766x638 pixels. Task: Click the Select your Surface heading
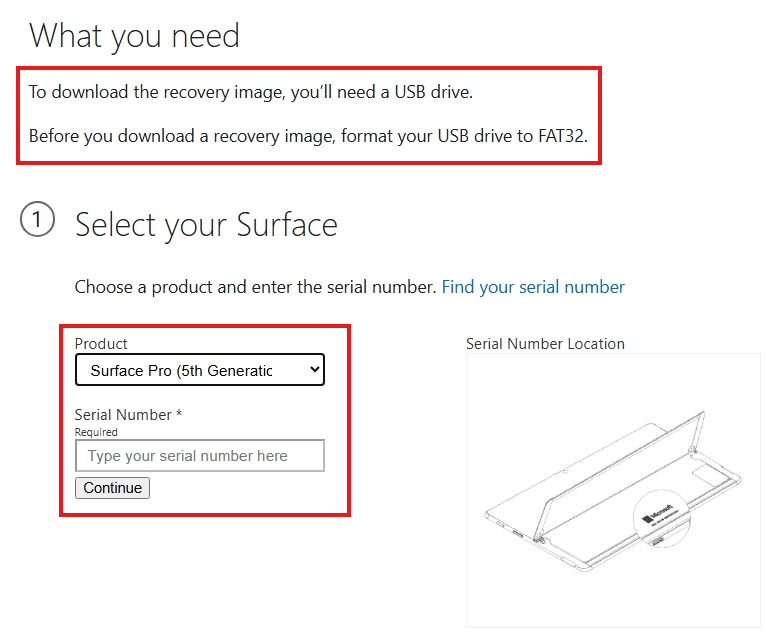pyautogui.click(x=206, y=225)
